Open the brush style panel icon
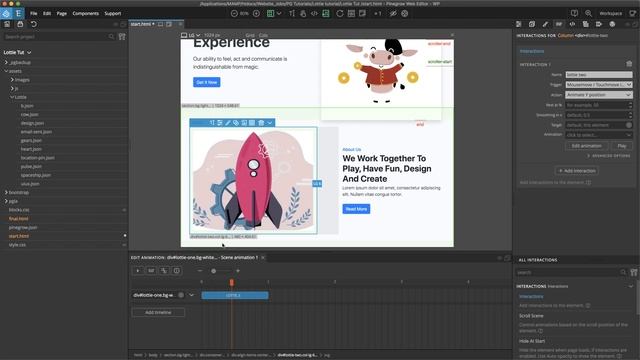This screenshot has width=640, height=360. 545,24
